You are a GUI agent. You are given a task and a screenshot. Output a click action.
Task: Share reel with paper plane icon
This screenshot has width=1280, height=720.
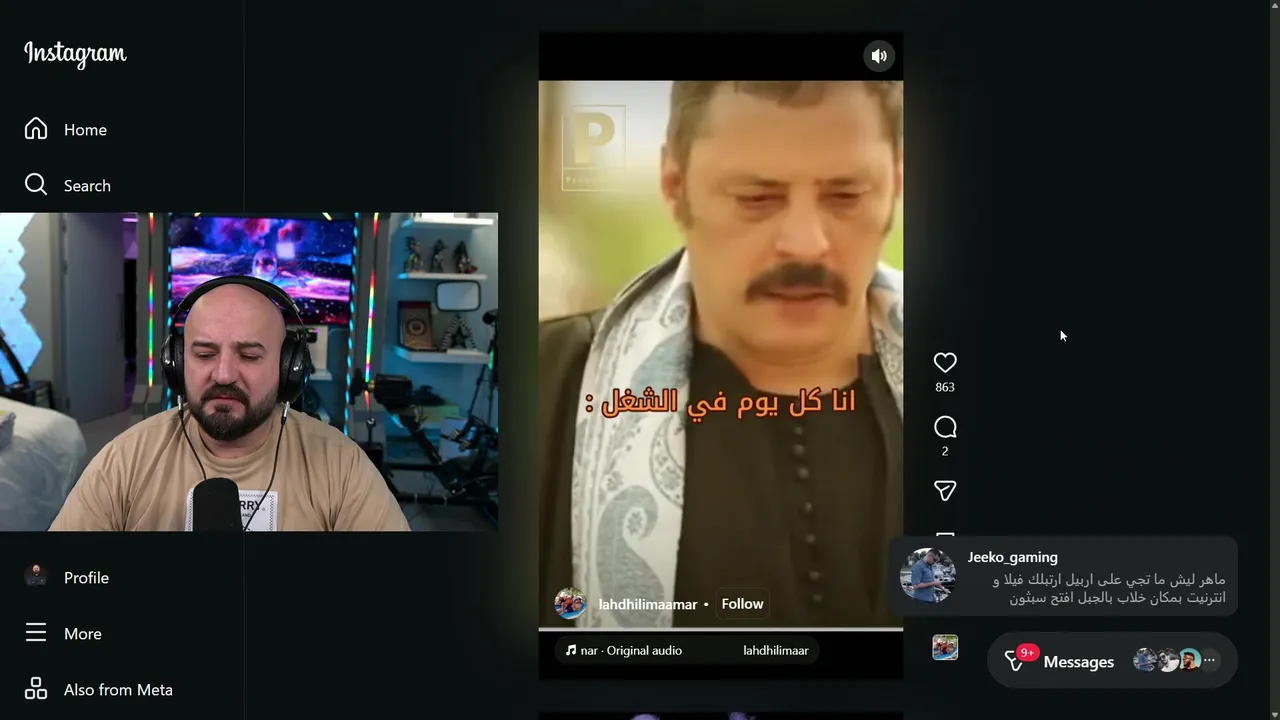point(945,491)
